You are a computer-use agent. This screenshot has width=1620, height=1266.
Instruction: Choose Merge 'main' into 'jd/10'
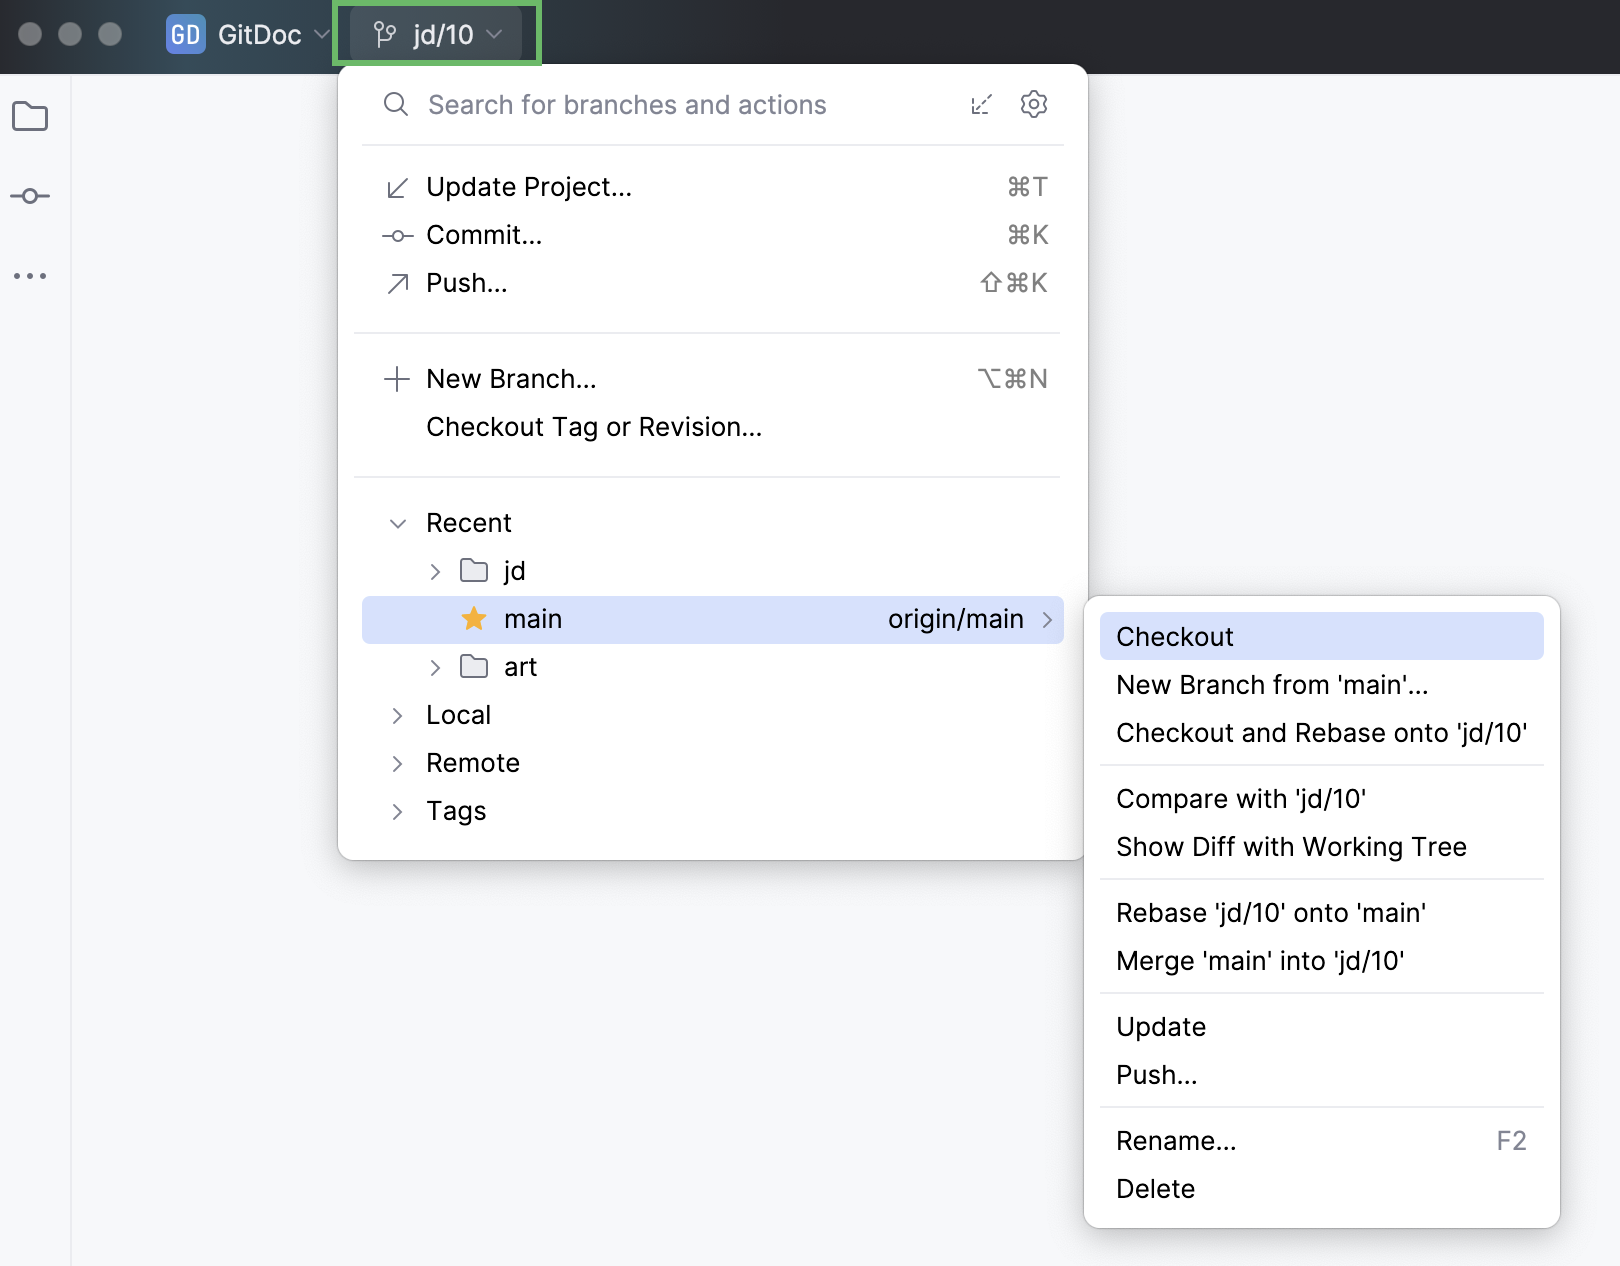coord(1260,960)
